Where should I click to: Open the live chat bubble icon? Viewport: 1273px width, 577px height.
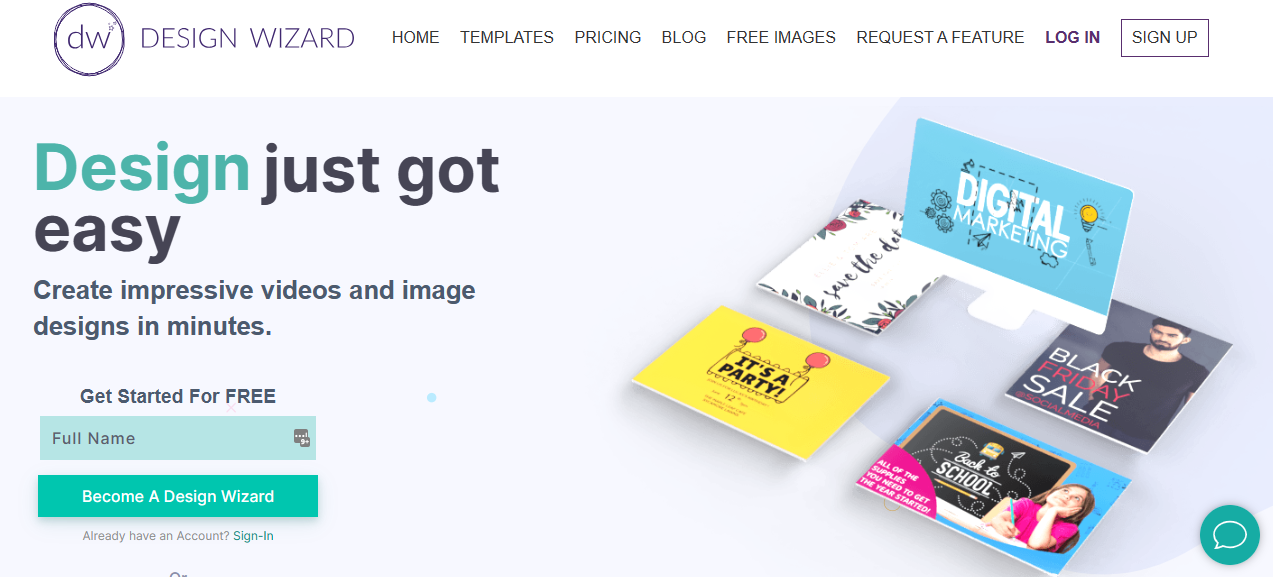[1229, 535]
